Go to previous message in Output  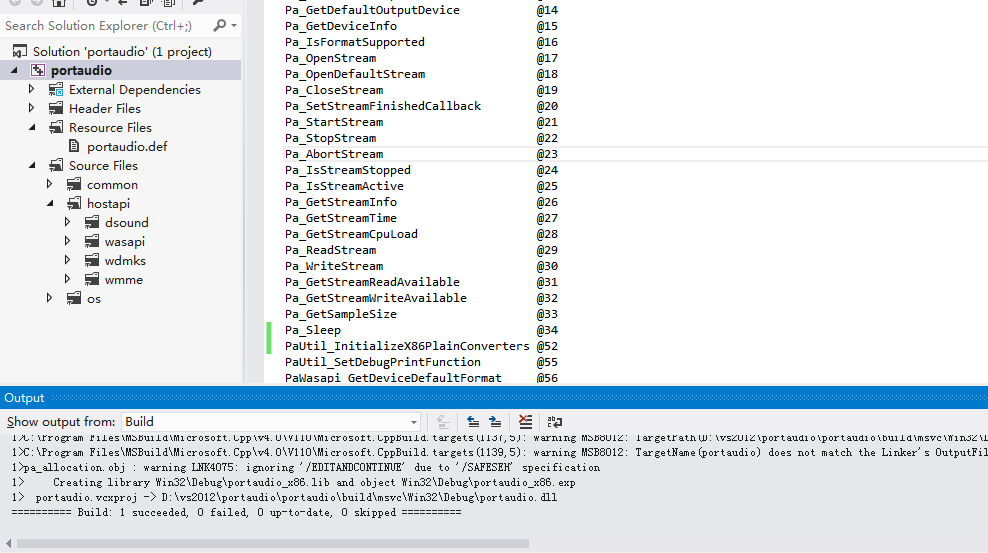(x=473, y=421)
